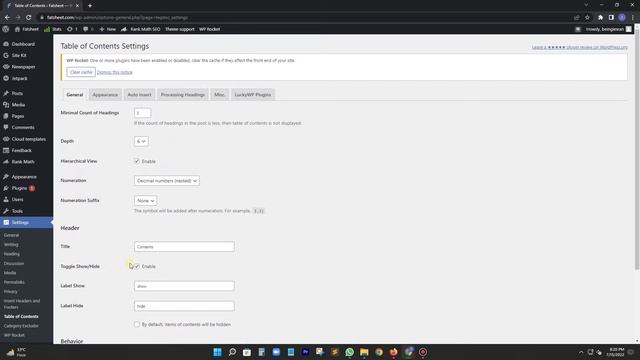The width and height of the screenshot is (640, 360).
Task: Dismiss this notice link
Action: (x=115, y=72)
